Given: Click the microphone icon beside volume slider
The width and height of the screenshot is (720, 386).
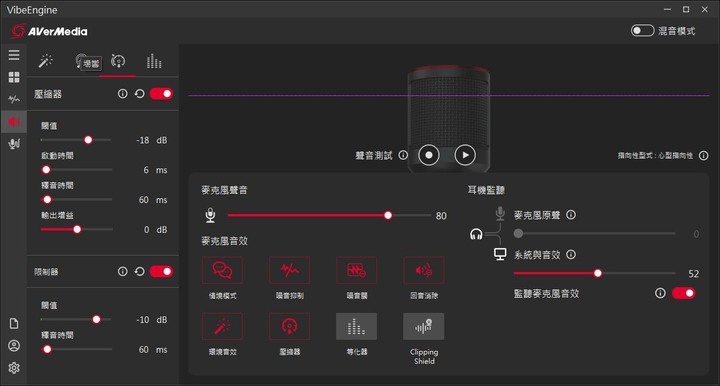Looking at the screenshot, I should (210, 215).
